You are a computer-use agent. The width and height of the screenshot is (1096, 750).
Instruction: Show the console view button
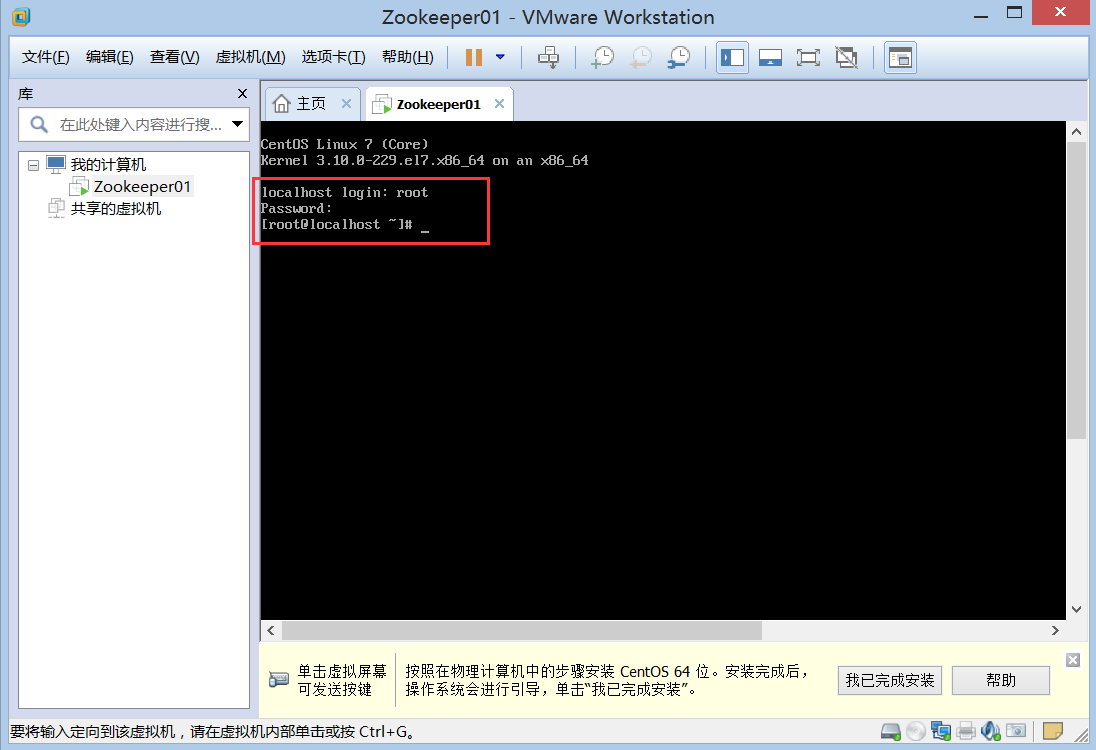(x=900, y=57)
